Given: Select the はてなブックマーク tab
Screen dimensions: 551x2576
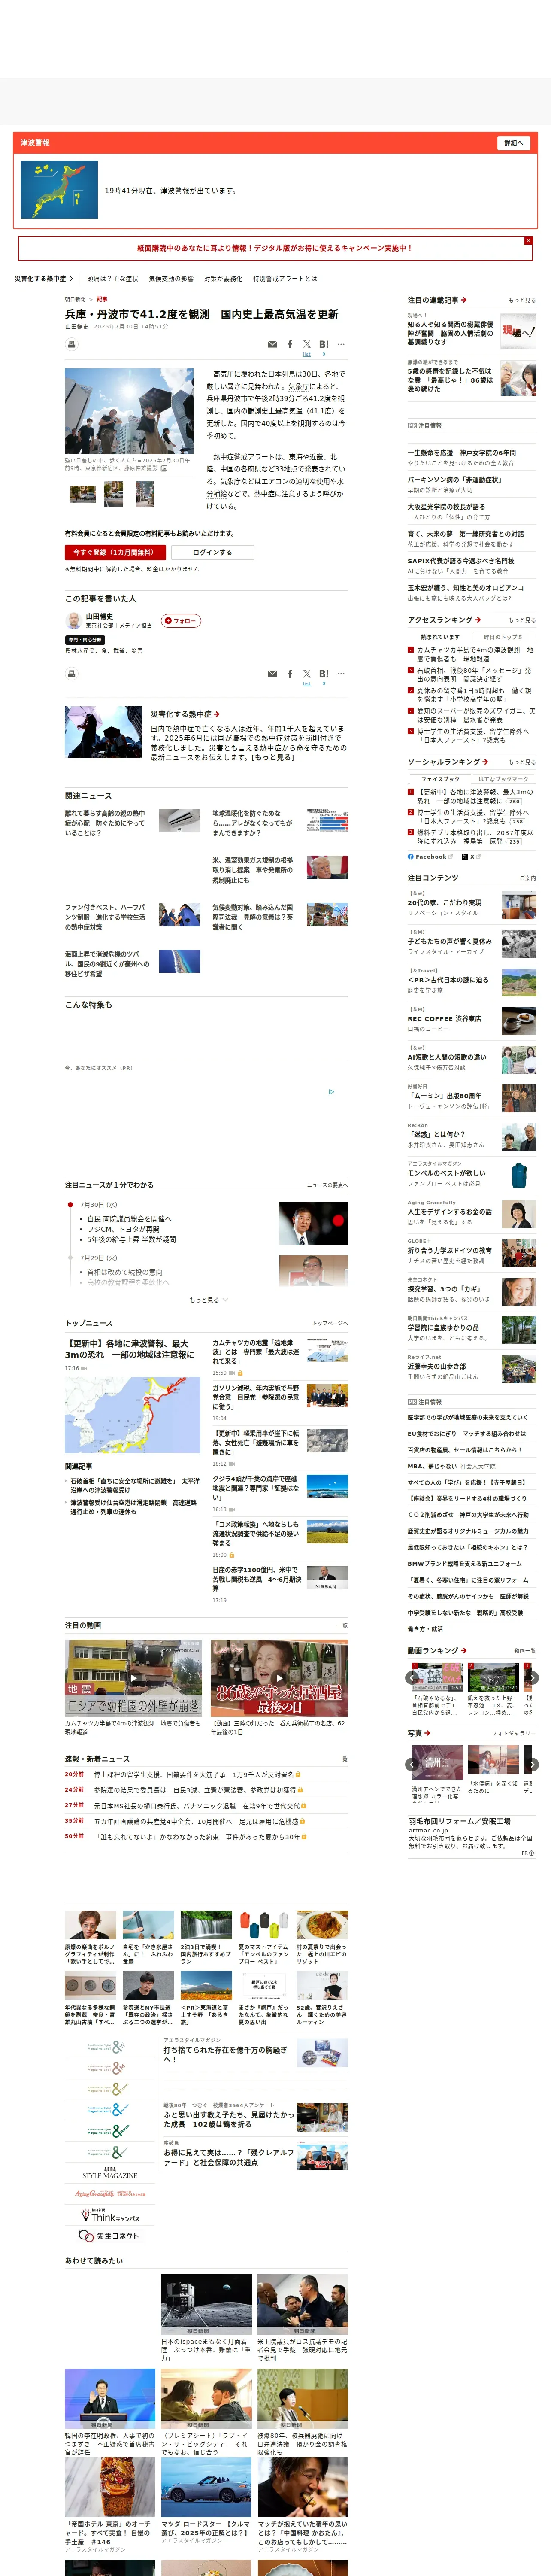Looking at the screenshot, I should pyautogui.click(x=503, y=779).
